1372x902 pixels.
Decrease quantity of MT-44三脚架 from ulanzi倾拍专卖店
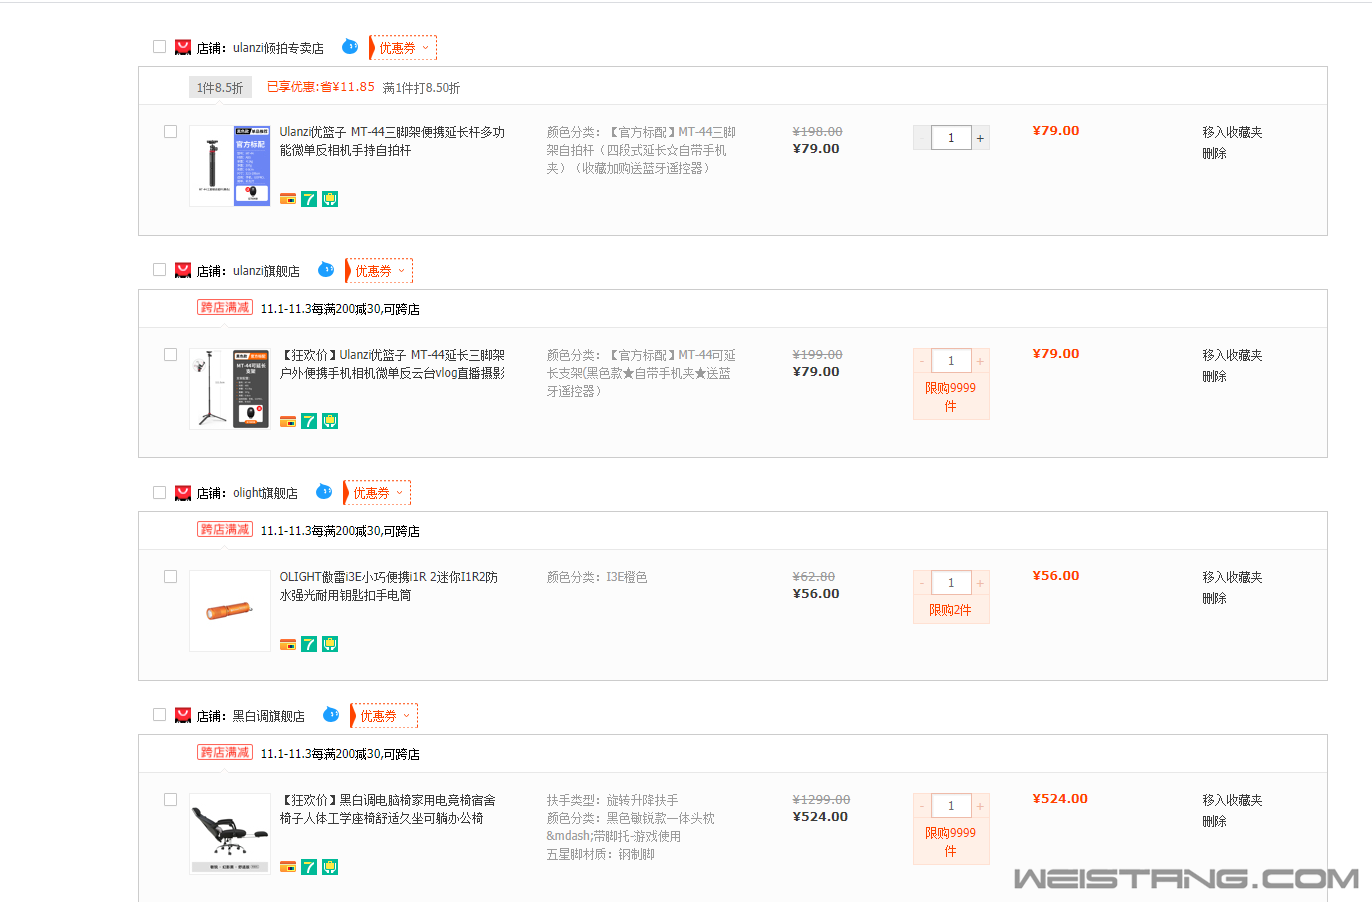(x=922, y=138)
